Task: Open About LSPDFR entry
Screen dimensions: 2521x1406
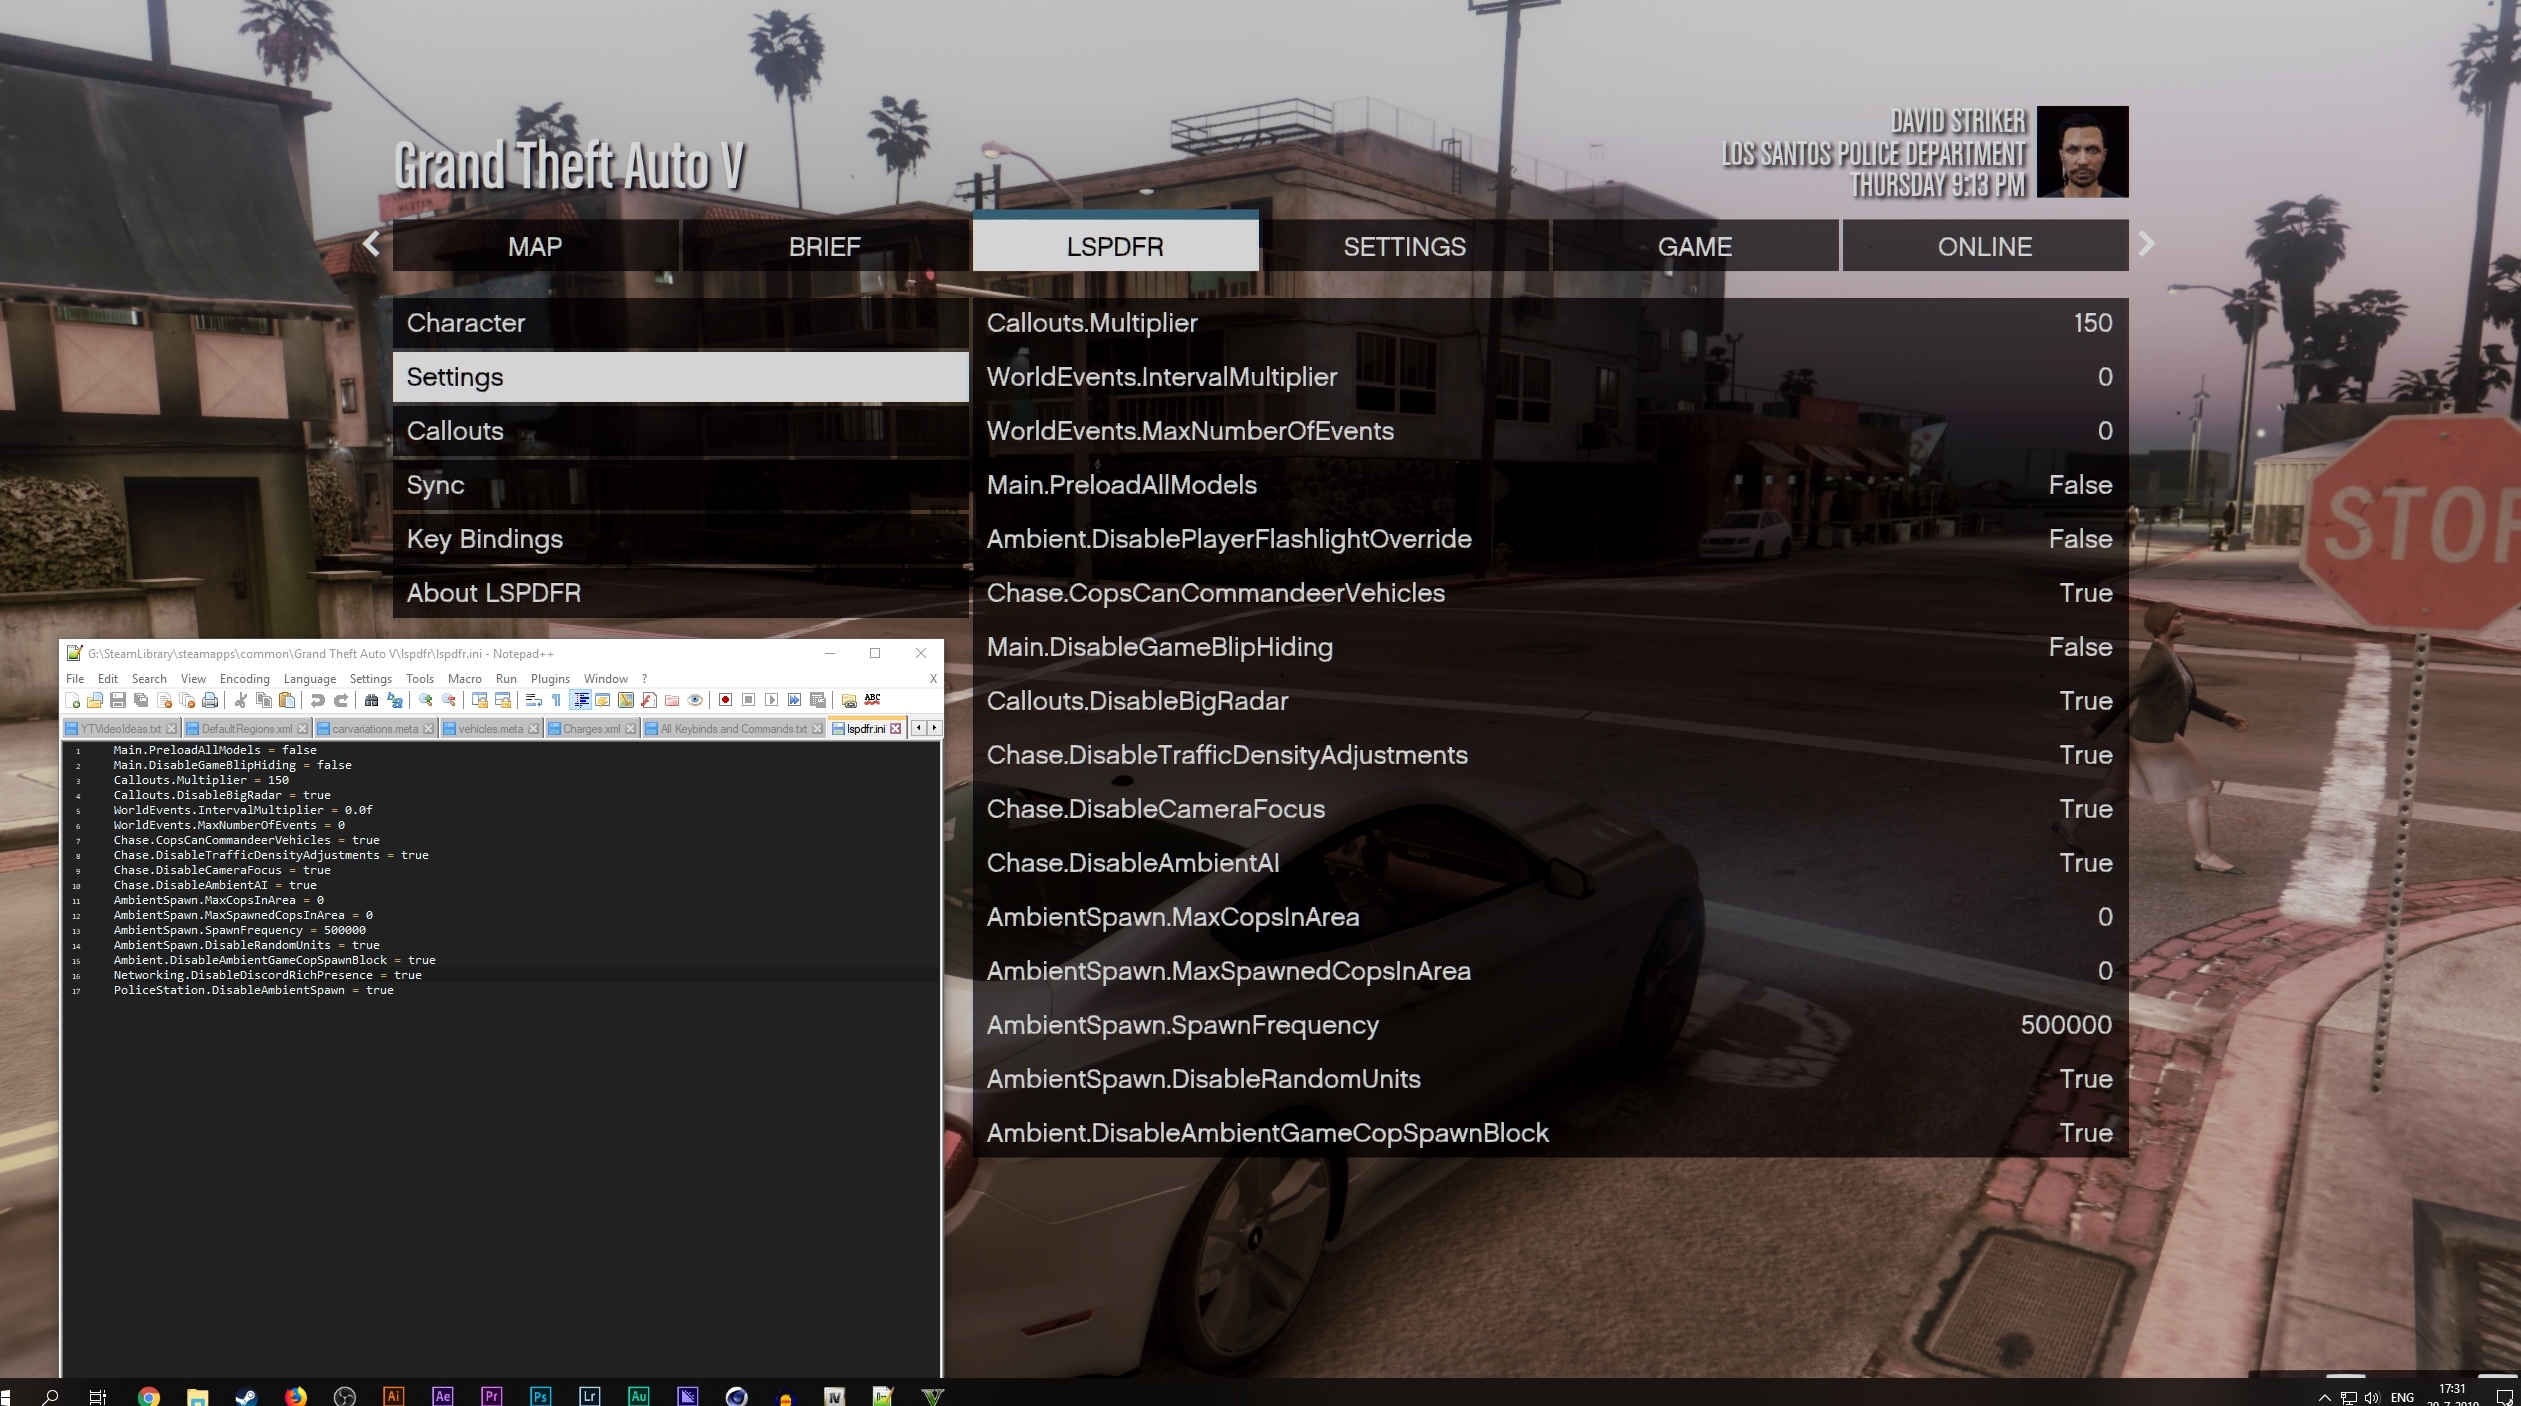Action: click(x=493, y=593)
